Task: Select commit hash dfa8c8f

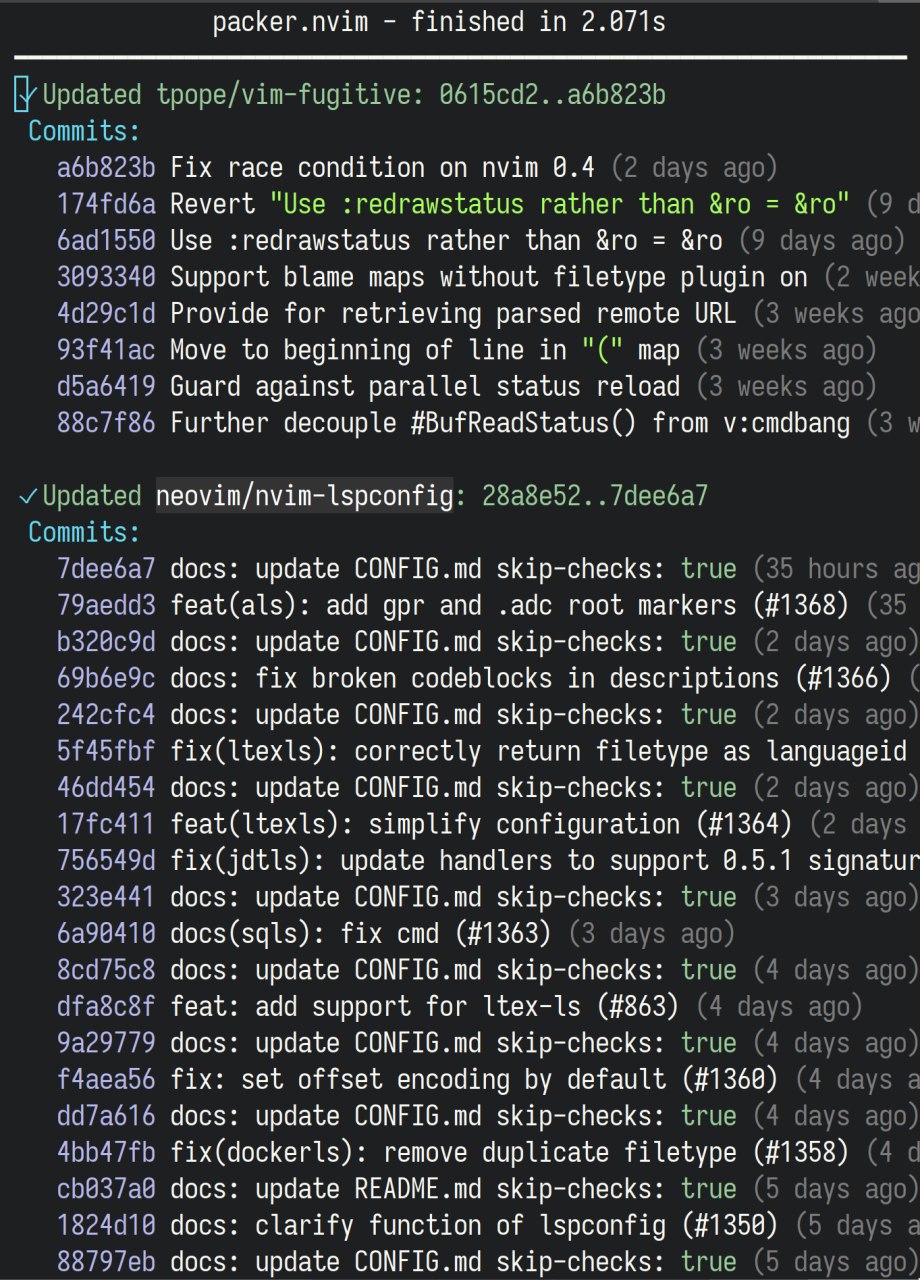Action: tap(106, 1007)
